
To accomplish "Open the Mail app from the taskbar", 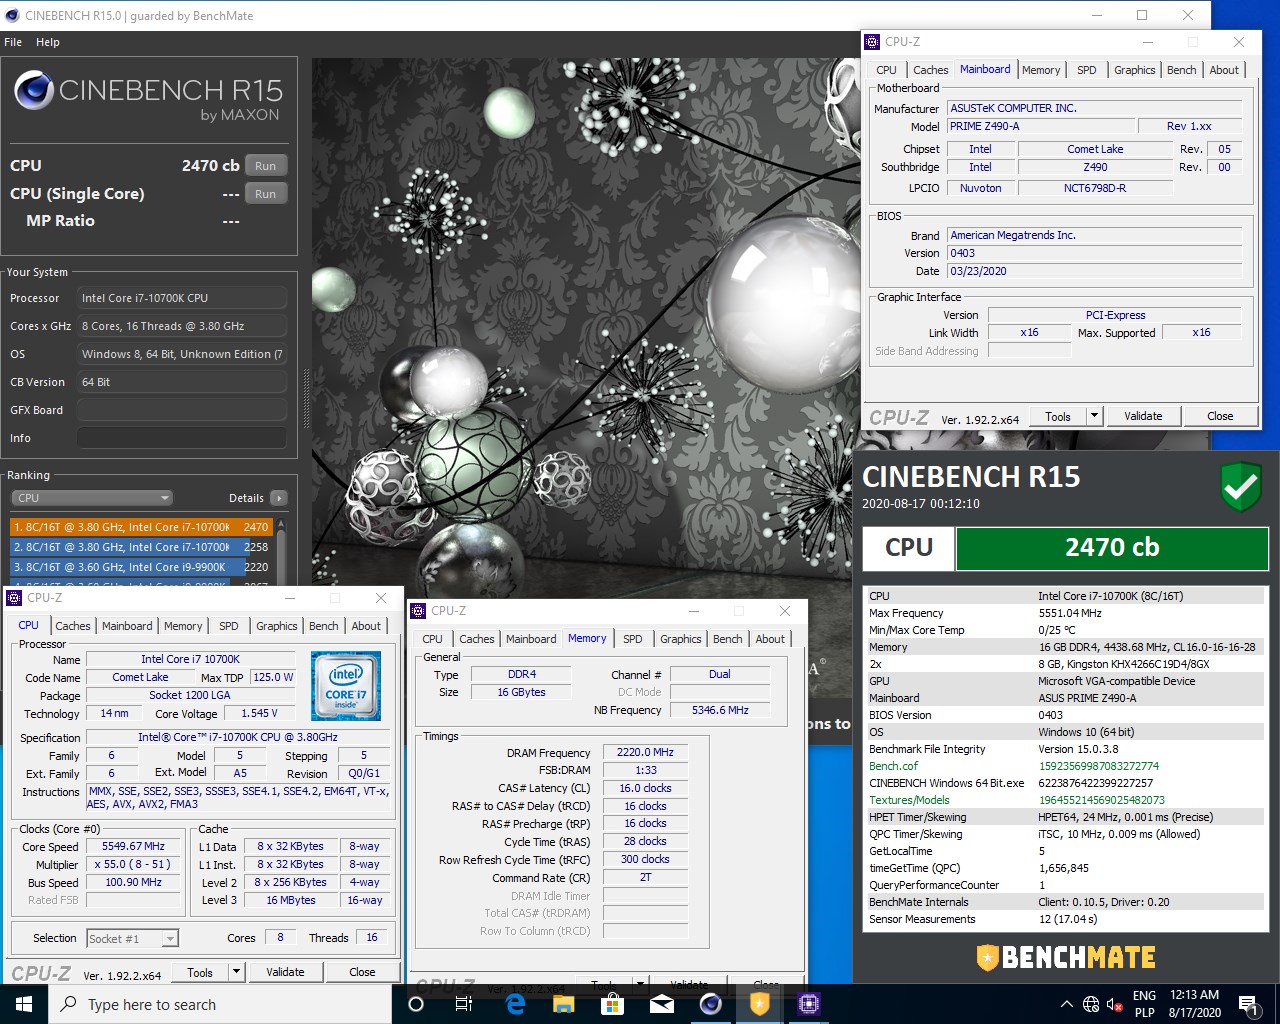I will click(661, 1004).
